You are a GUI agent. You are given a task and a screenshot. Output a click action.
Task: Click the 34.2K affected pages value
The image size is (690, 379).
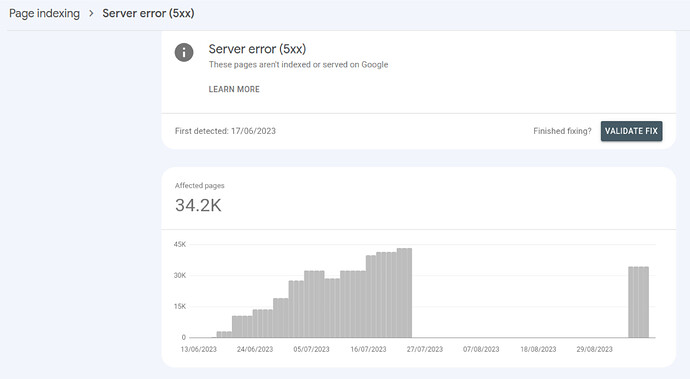[198, 206]
